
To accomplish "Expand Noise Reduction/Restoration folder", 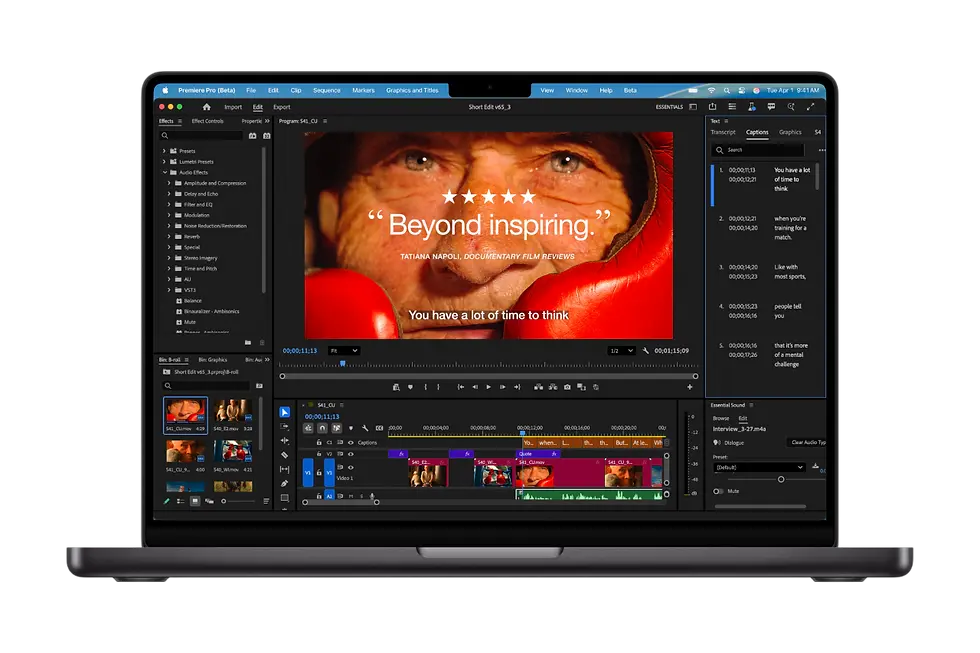I will click(169, 226).
